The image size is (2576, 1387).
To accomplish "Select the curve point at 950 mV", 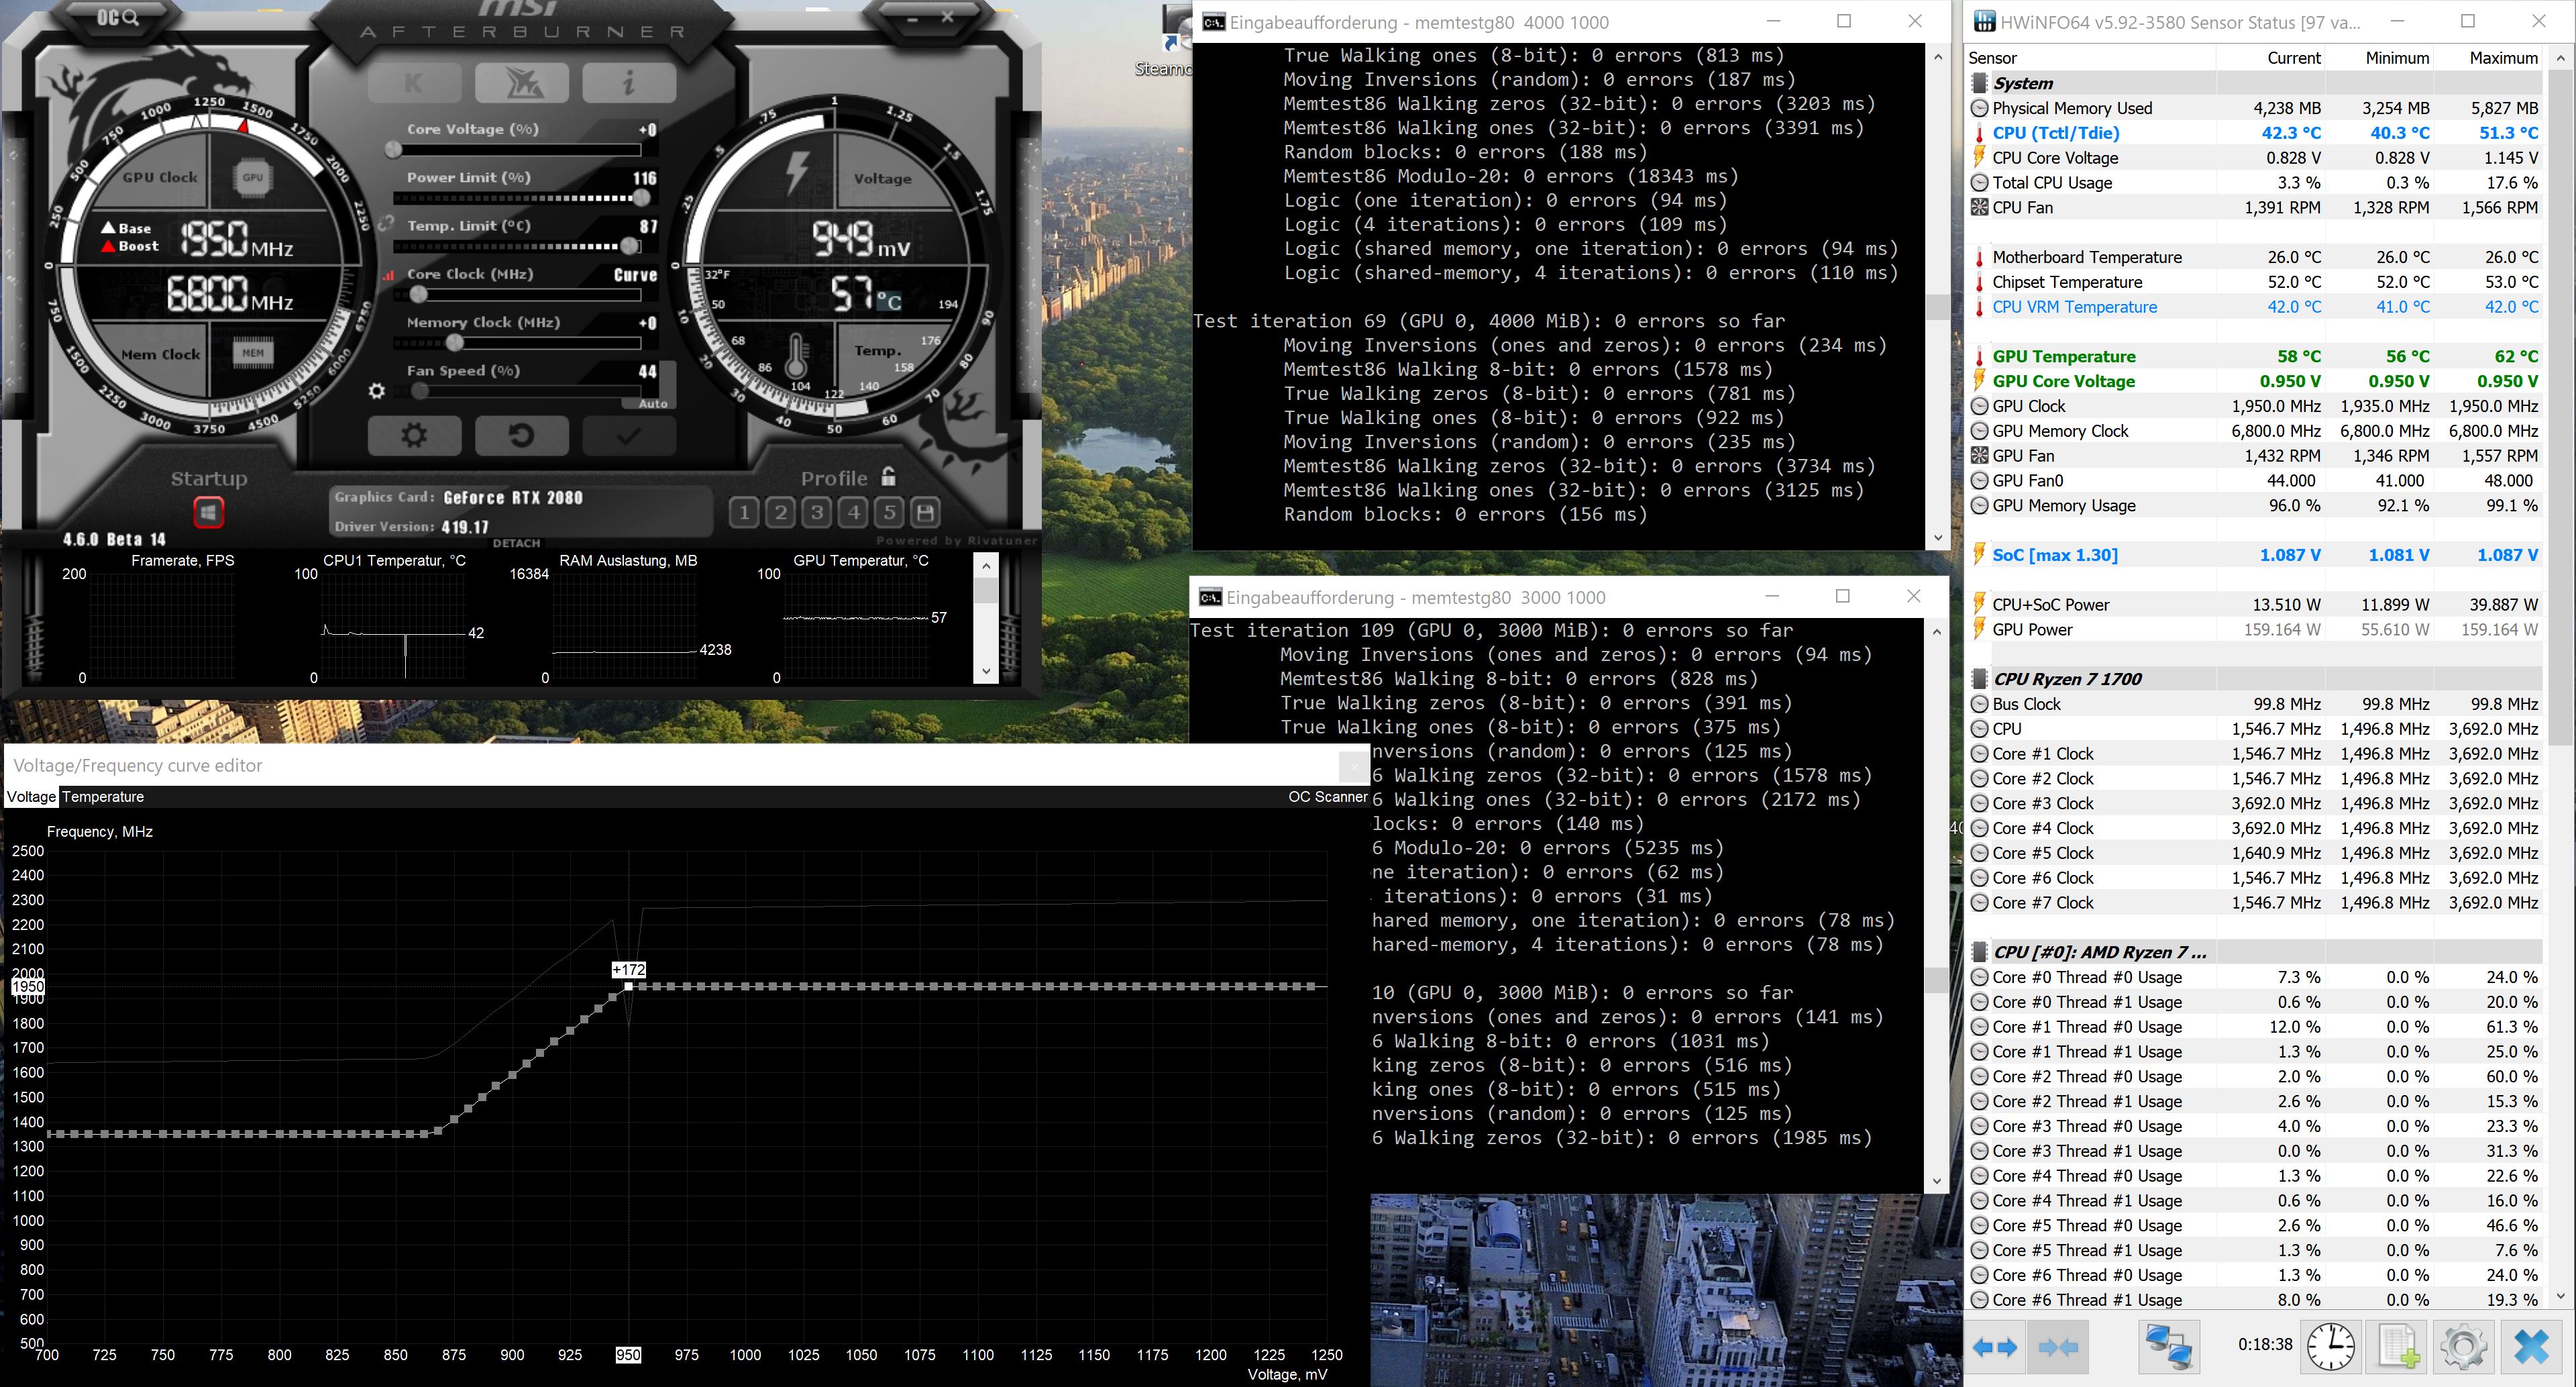I will (x=628, y=987).
